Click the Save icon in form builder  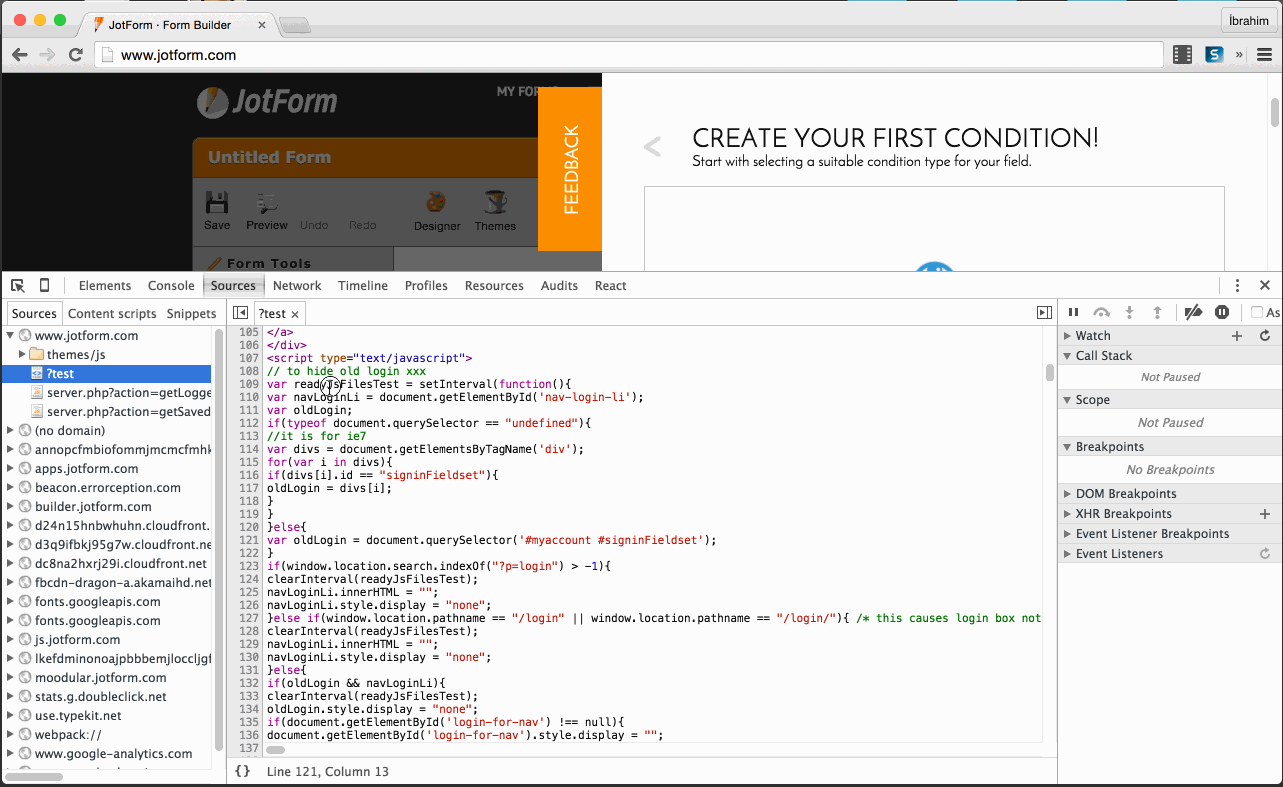coord(217,211)
